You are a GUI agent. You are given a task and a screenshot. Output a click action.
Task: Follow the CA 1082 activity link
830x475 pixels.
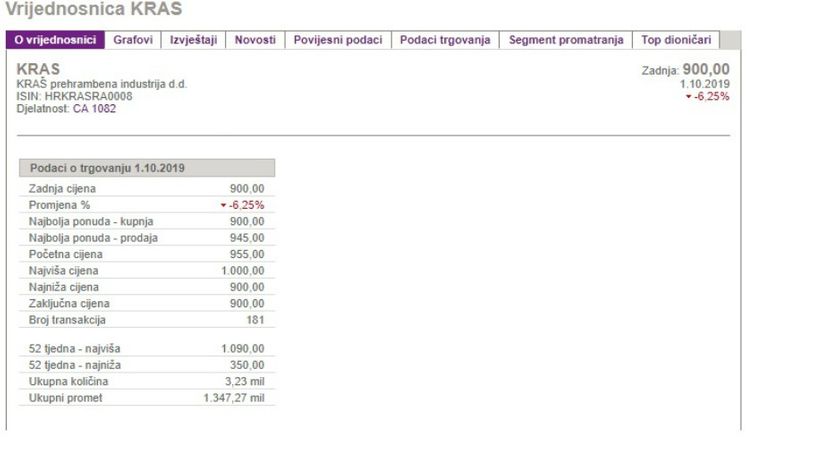(x=94, y=109)
